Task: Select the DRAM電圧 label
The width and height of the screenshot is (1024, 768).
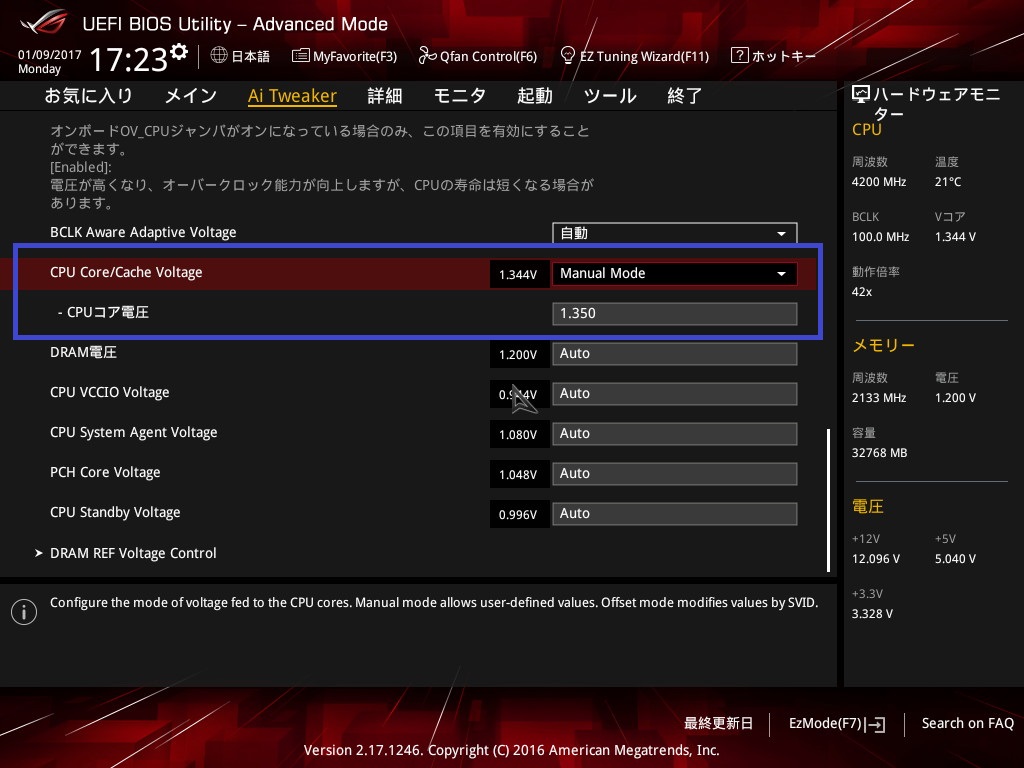Action: (84, 353)
